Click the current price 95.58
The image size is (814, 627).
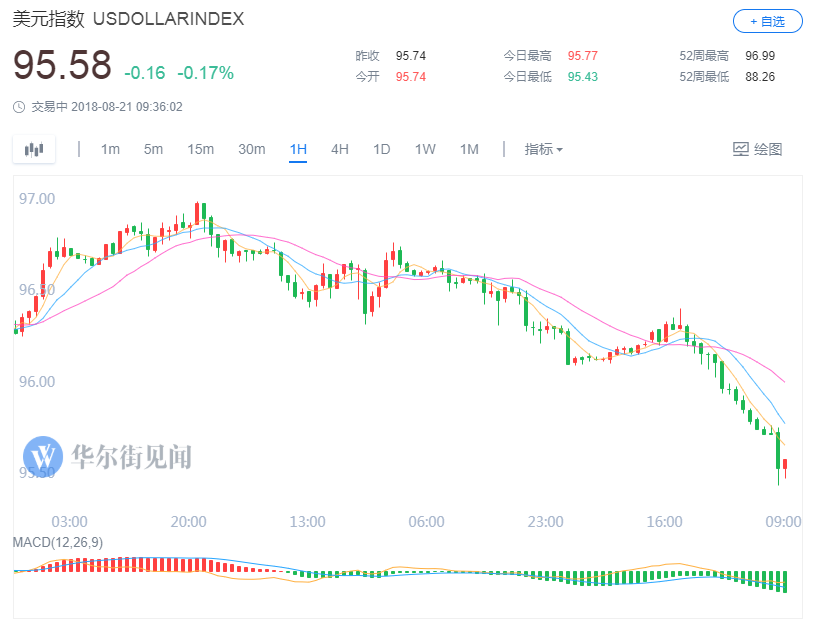(62, 65)
